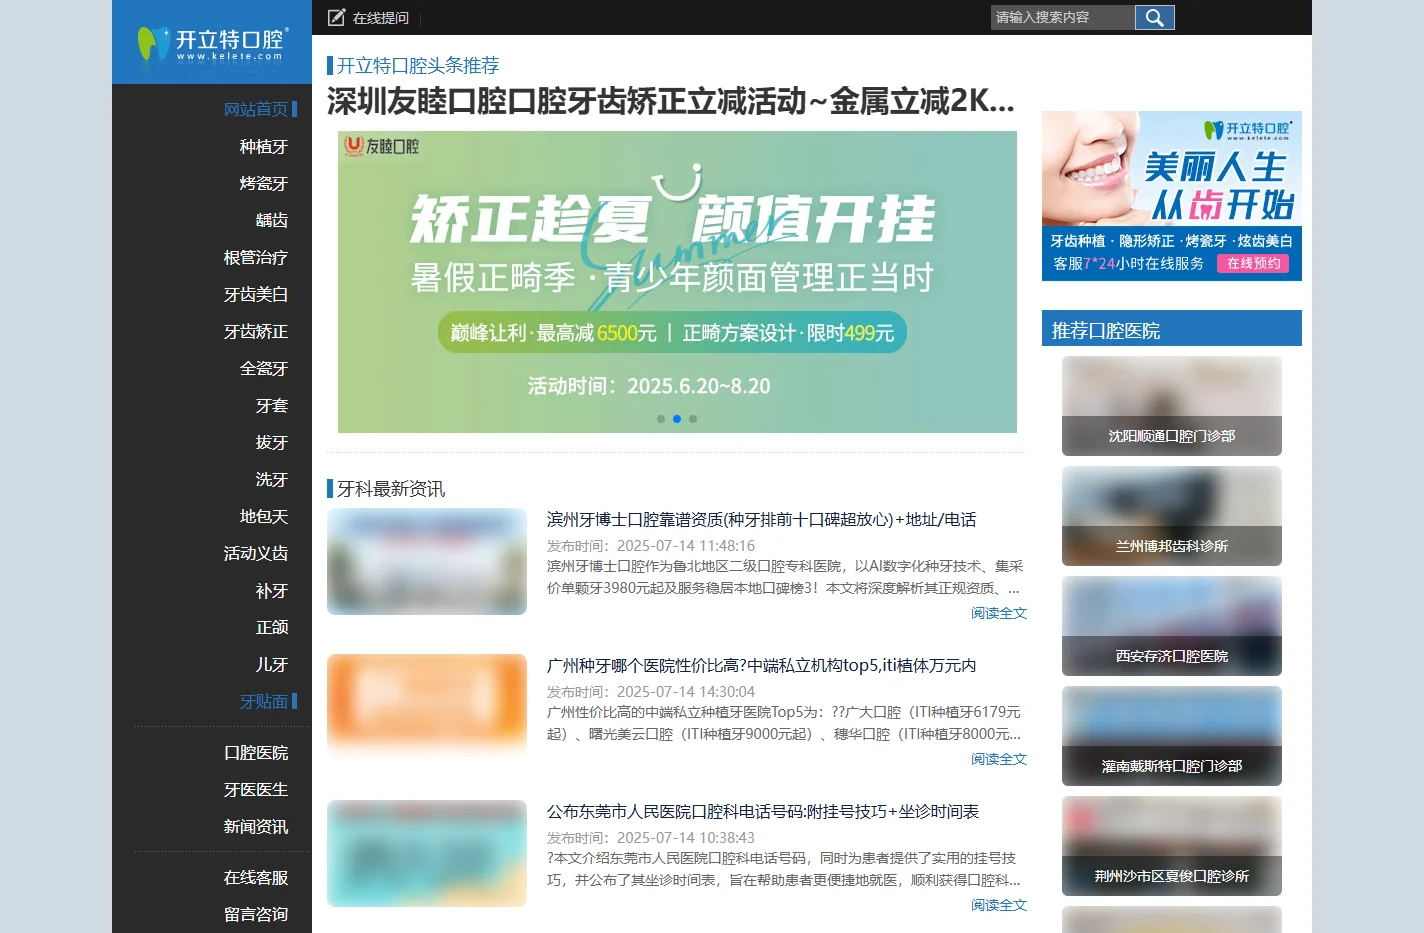
Task: Open 兰州博邦齿科诊所 hospital card
Action: point(1172,516)
